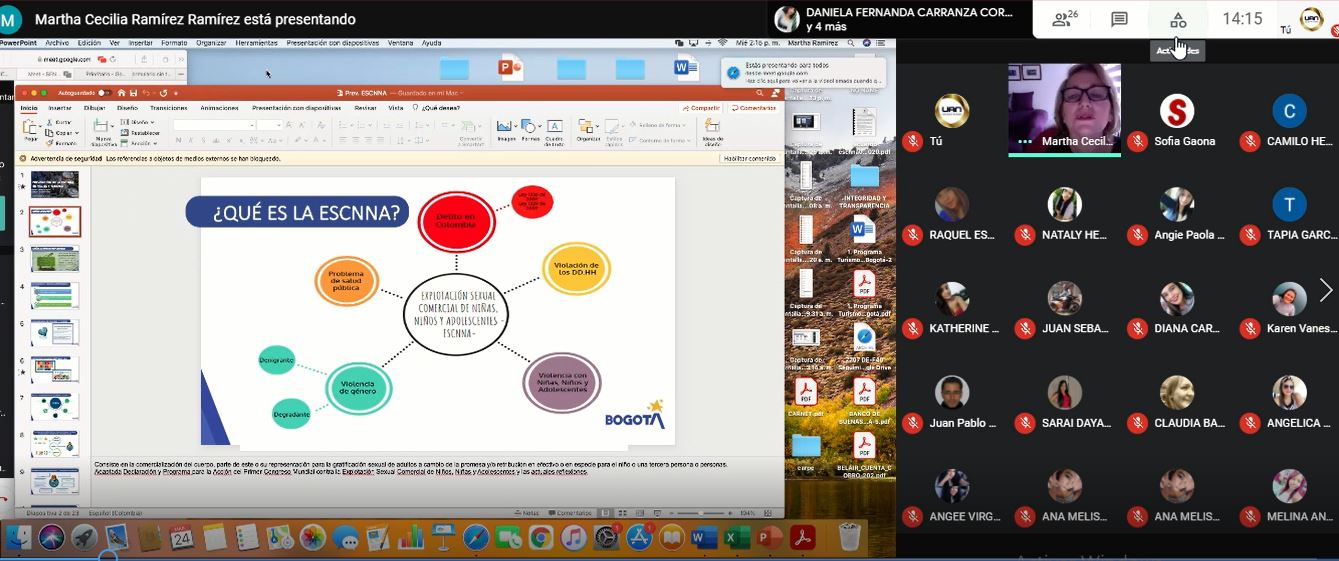
Task: Toggle the Autoguardado switch
Action: 103,93
